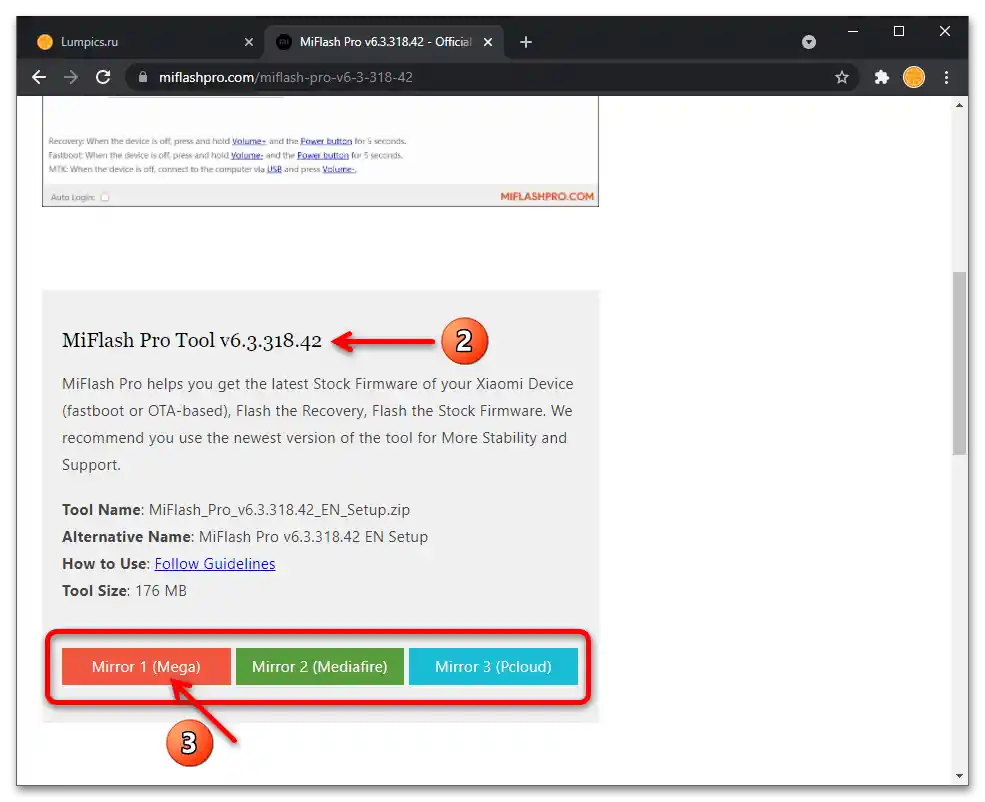The width and height of the screenshot is (985, 802).
Task: Open the tab search dropdown arrow
Action: coord(809,42)
